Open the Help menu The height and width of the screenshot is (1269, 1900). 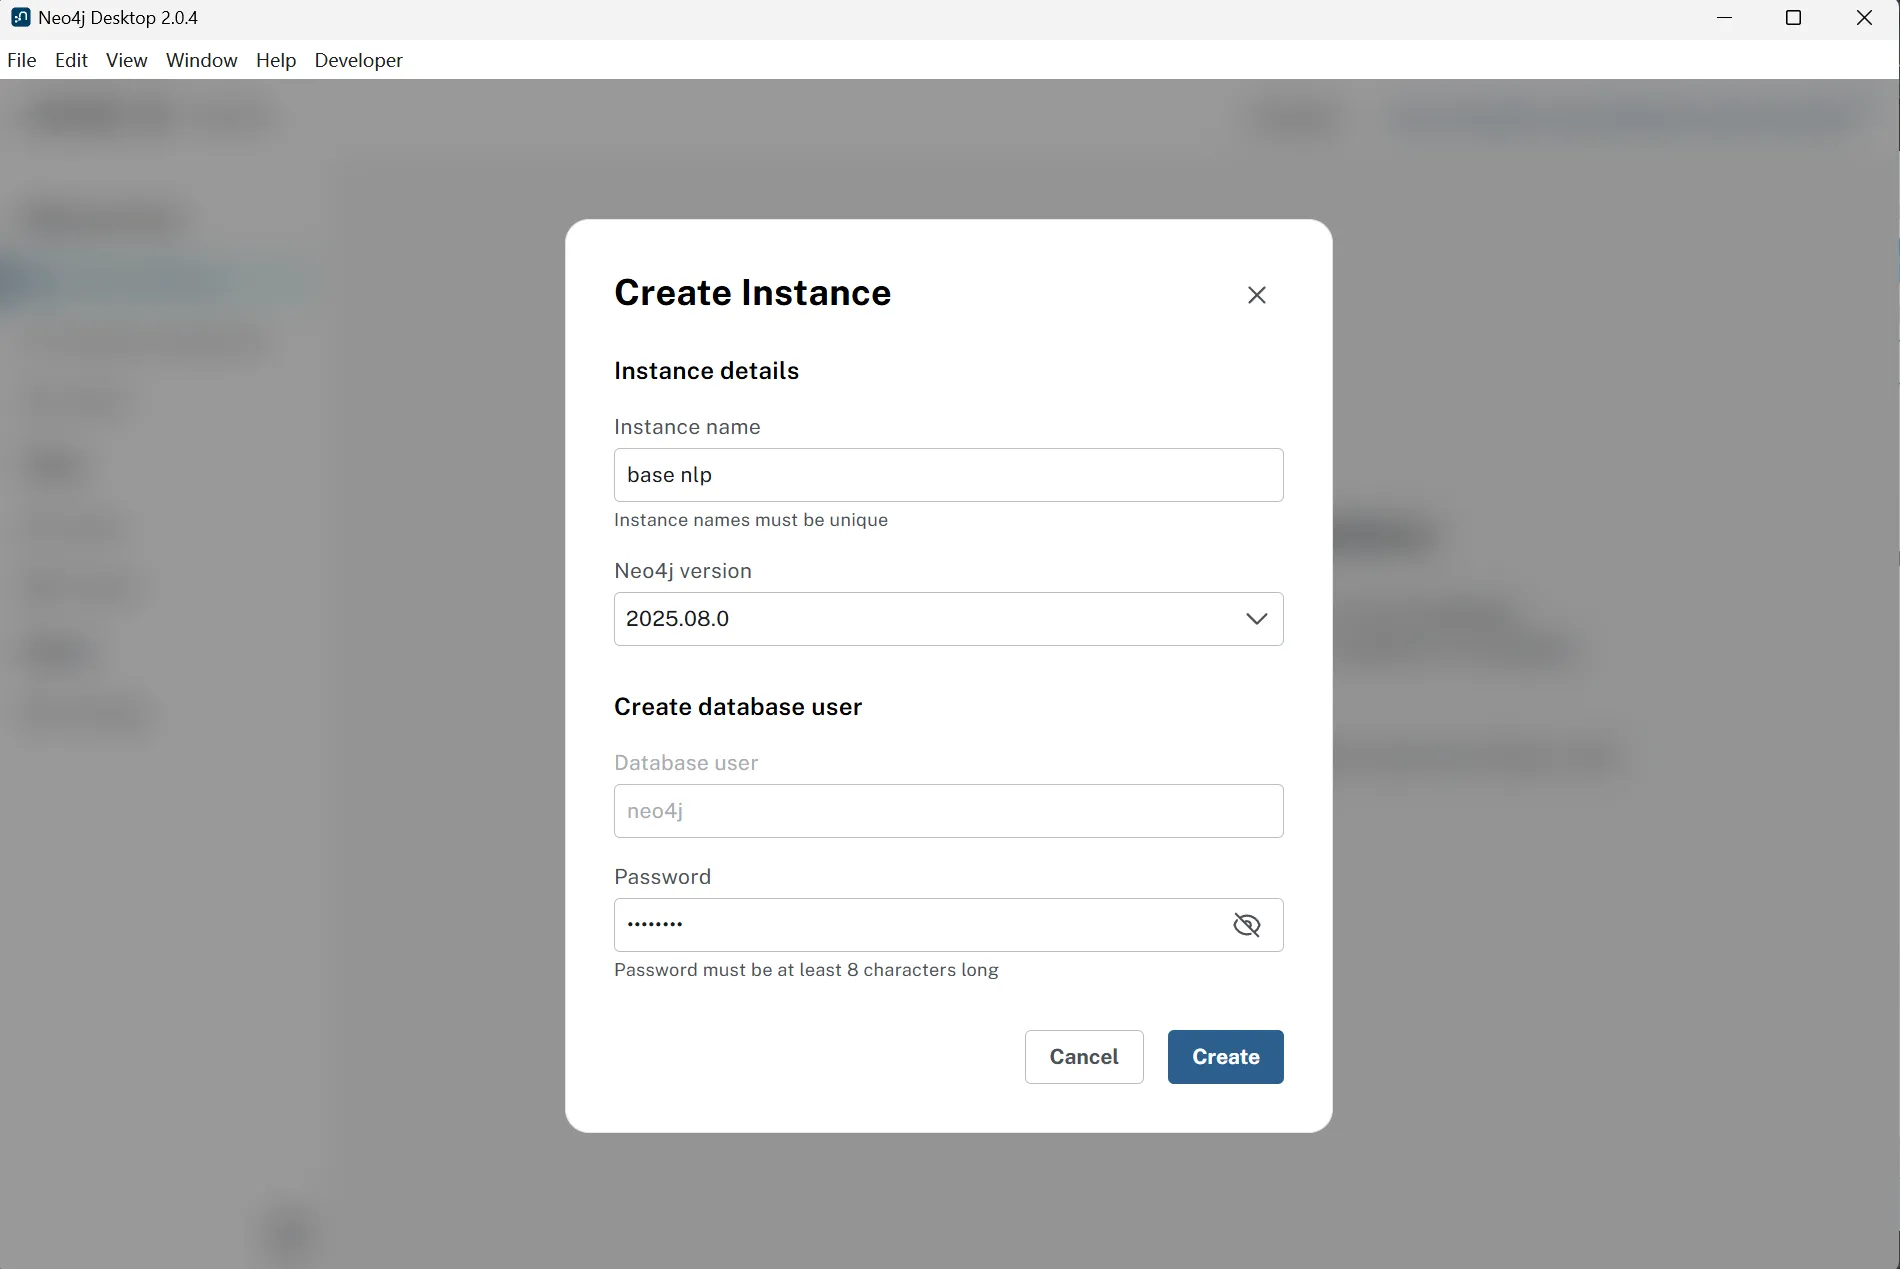[276, 60]
